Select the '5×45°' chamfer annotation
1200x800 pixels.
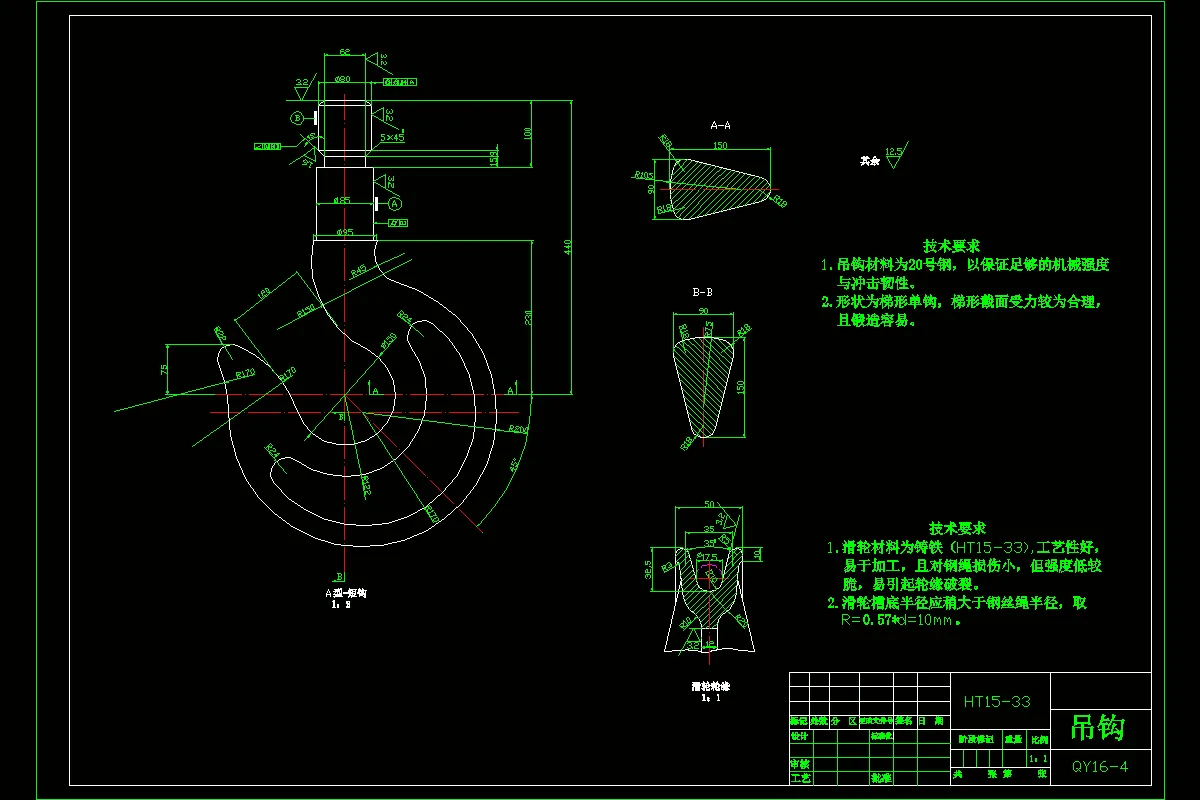[392, 138]
